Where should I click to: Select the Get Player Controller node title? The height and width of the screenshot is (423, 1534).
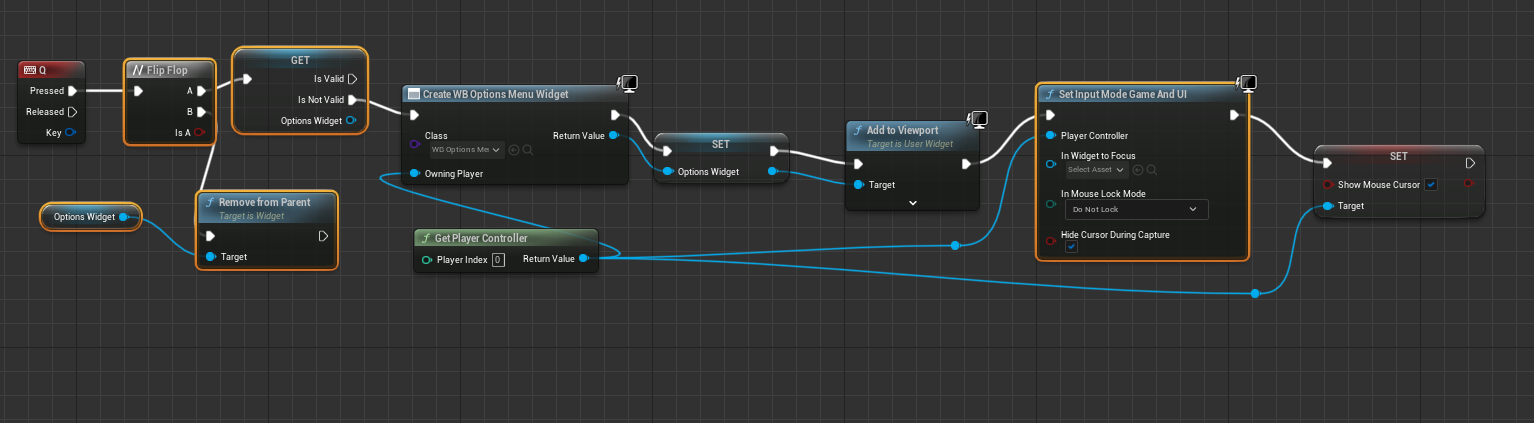[481, 238]
